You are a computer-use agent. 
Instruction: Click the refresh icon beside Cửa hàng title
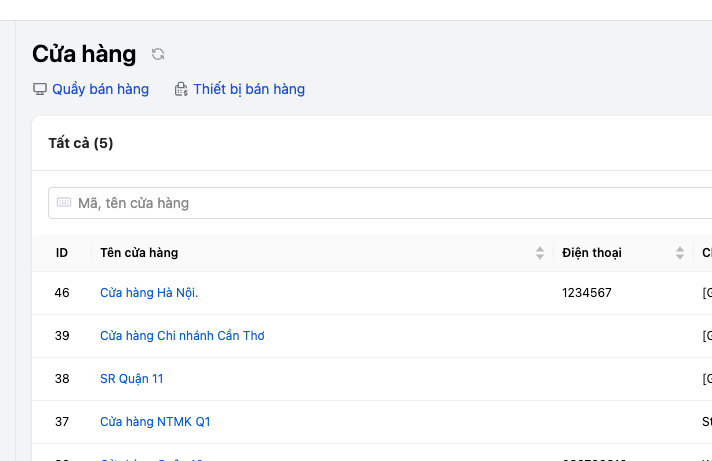click(x=158, y=54)
